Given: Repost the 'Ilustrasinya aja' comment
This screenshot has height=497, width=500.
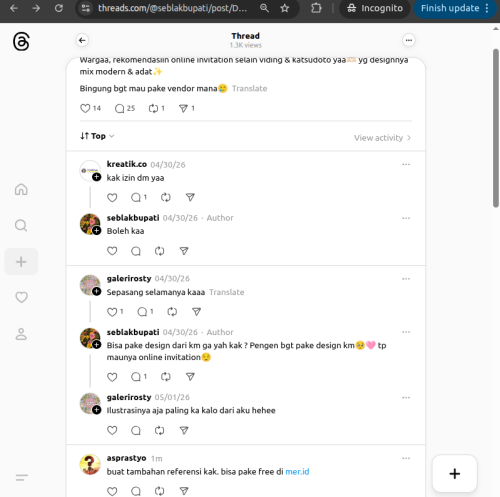Looking at the screenshot, I should tap(160, 430).
